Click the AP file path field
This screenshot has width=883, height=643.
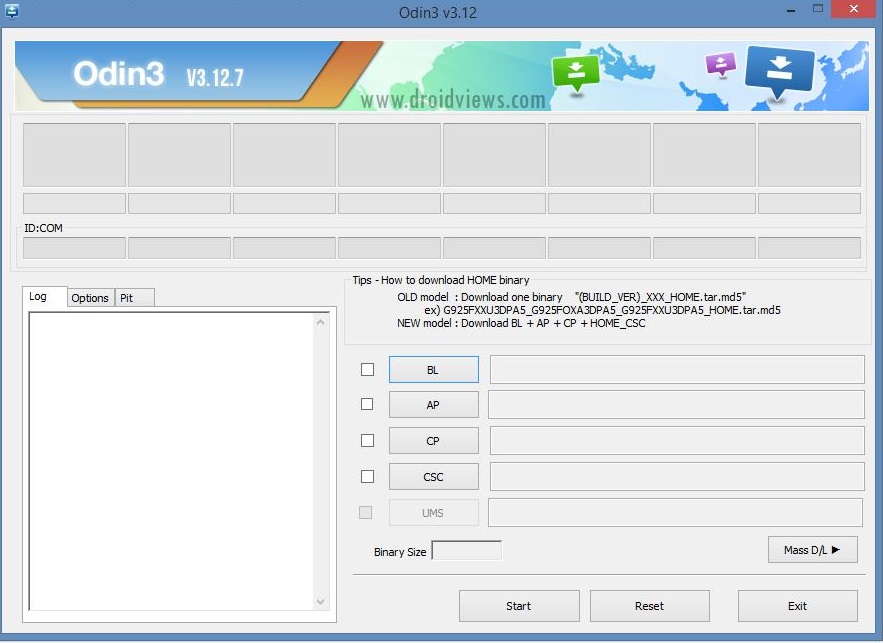pyautogui.click(x=676, y=404)
